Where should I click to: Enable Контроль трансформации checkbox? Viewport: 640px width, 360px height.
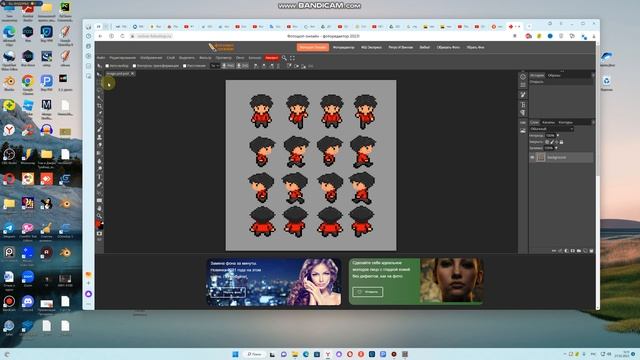tap(134, 66)
